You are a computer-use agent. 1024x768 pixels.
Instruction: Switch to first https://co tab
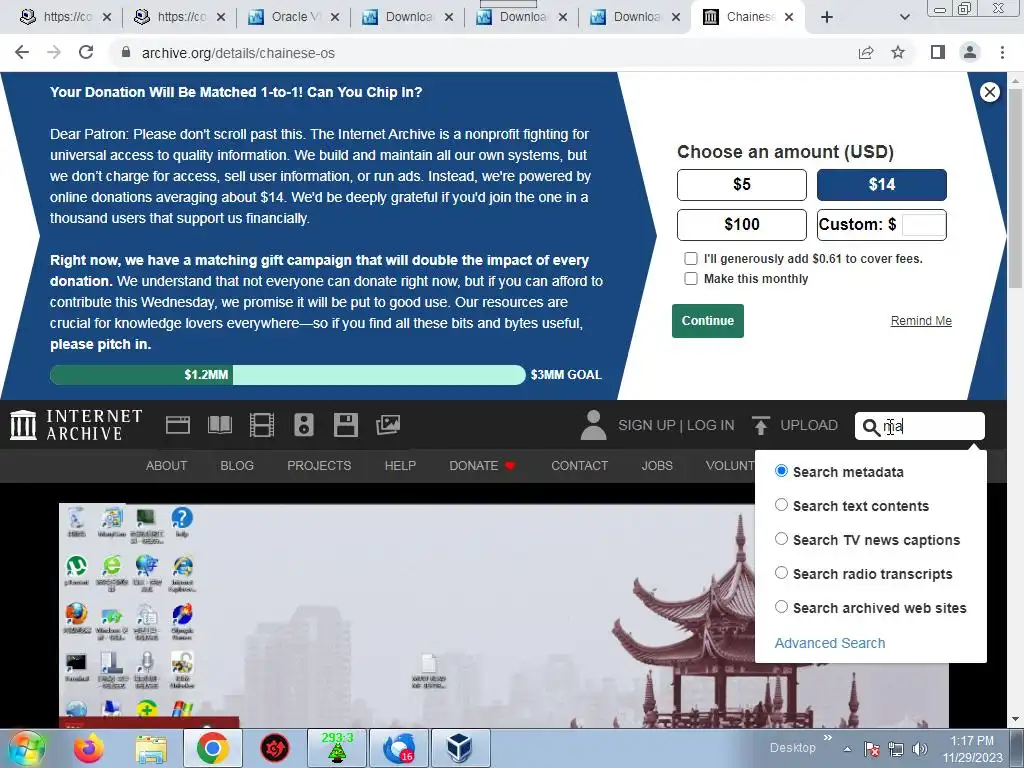click(65, 17)
